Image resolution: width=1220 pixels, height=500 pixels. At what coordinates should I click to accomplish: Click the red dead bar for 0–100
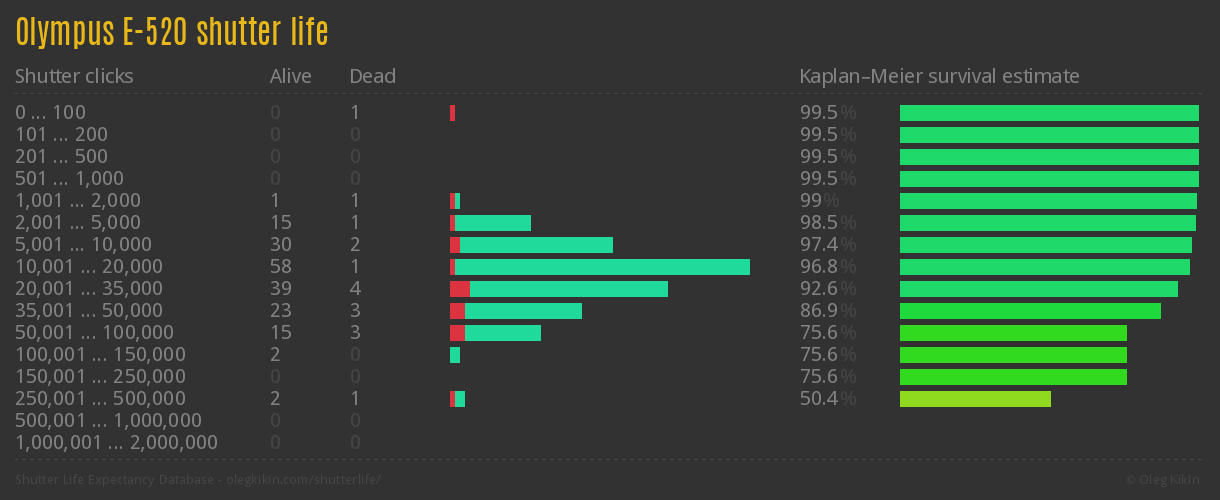click(452, 113)
